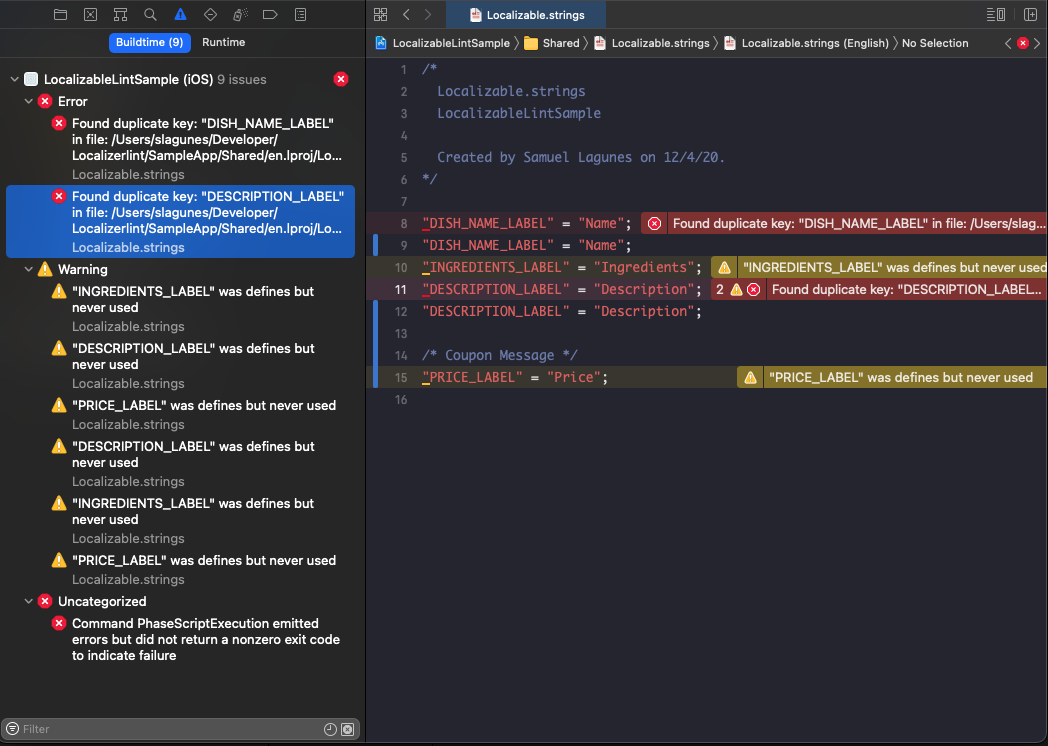Screen dimensions: 1048x746
Task: Collapse the Uncategorized group
Action: point(29,601)
